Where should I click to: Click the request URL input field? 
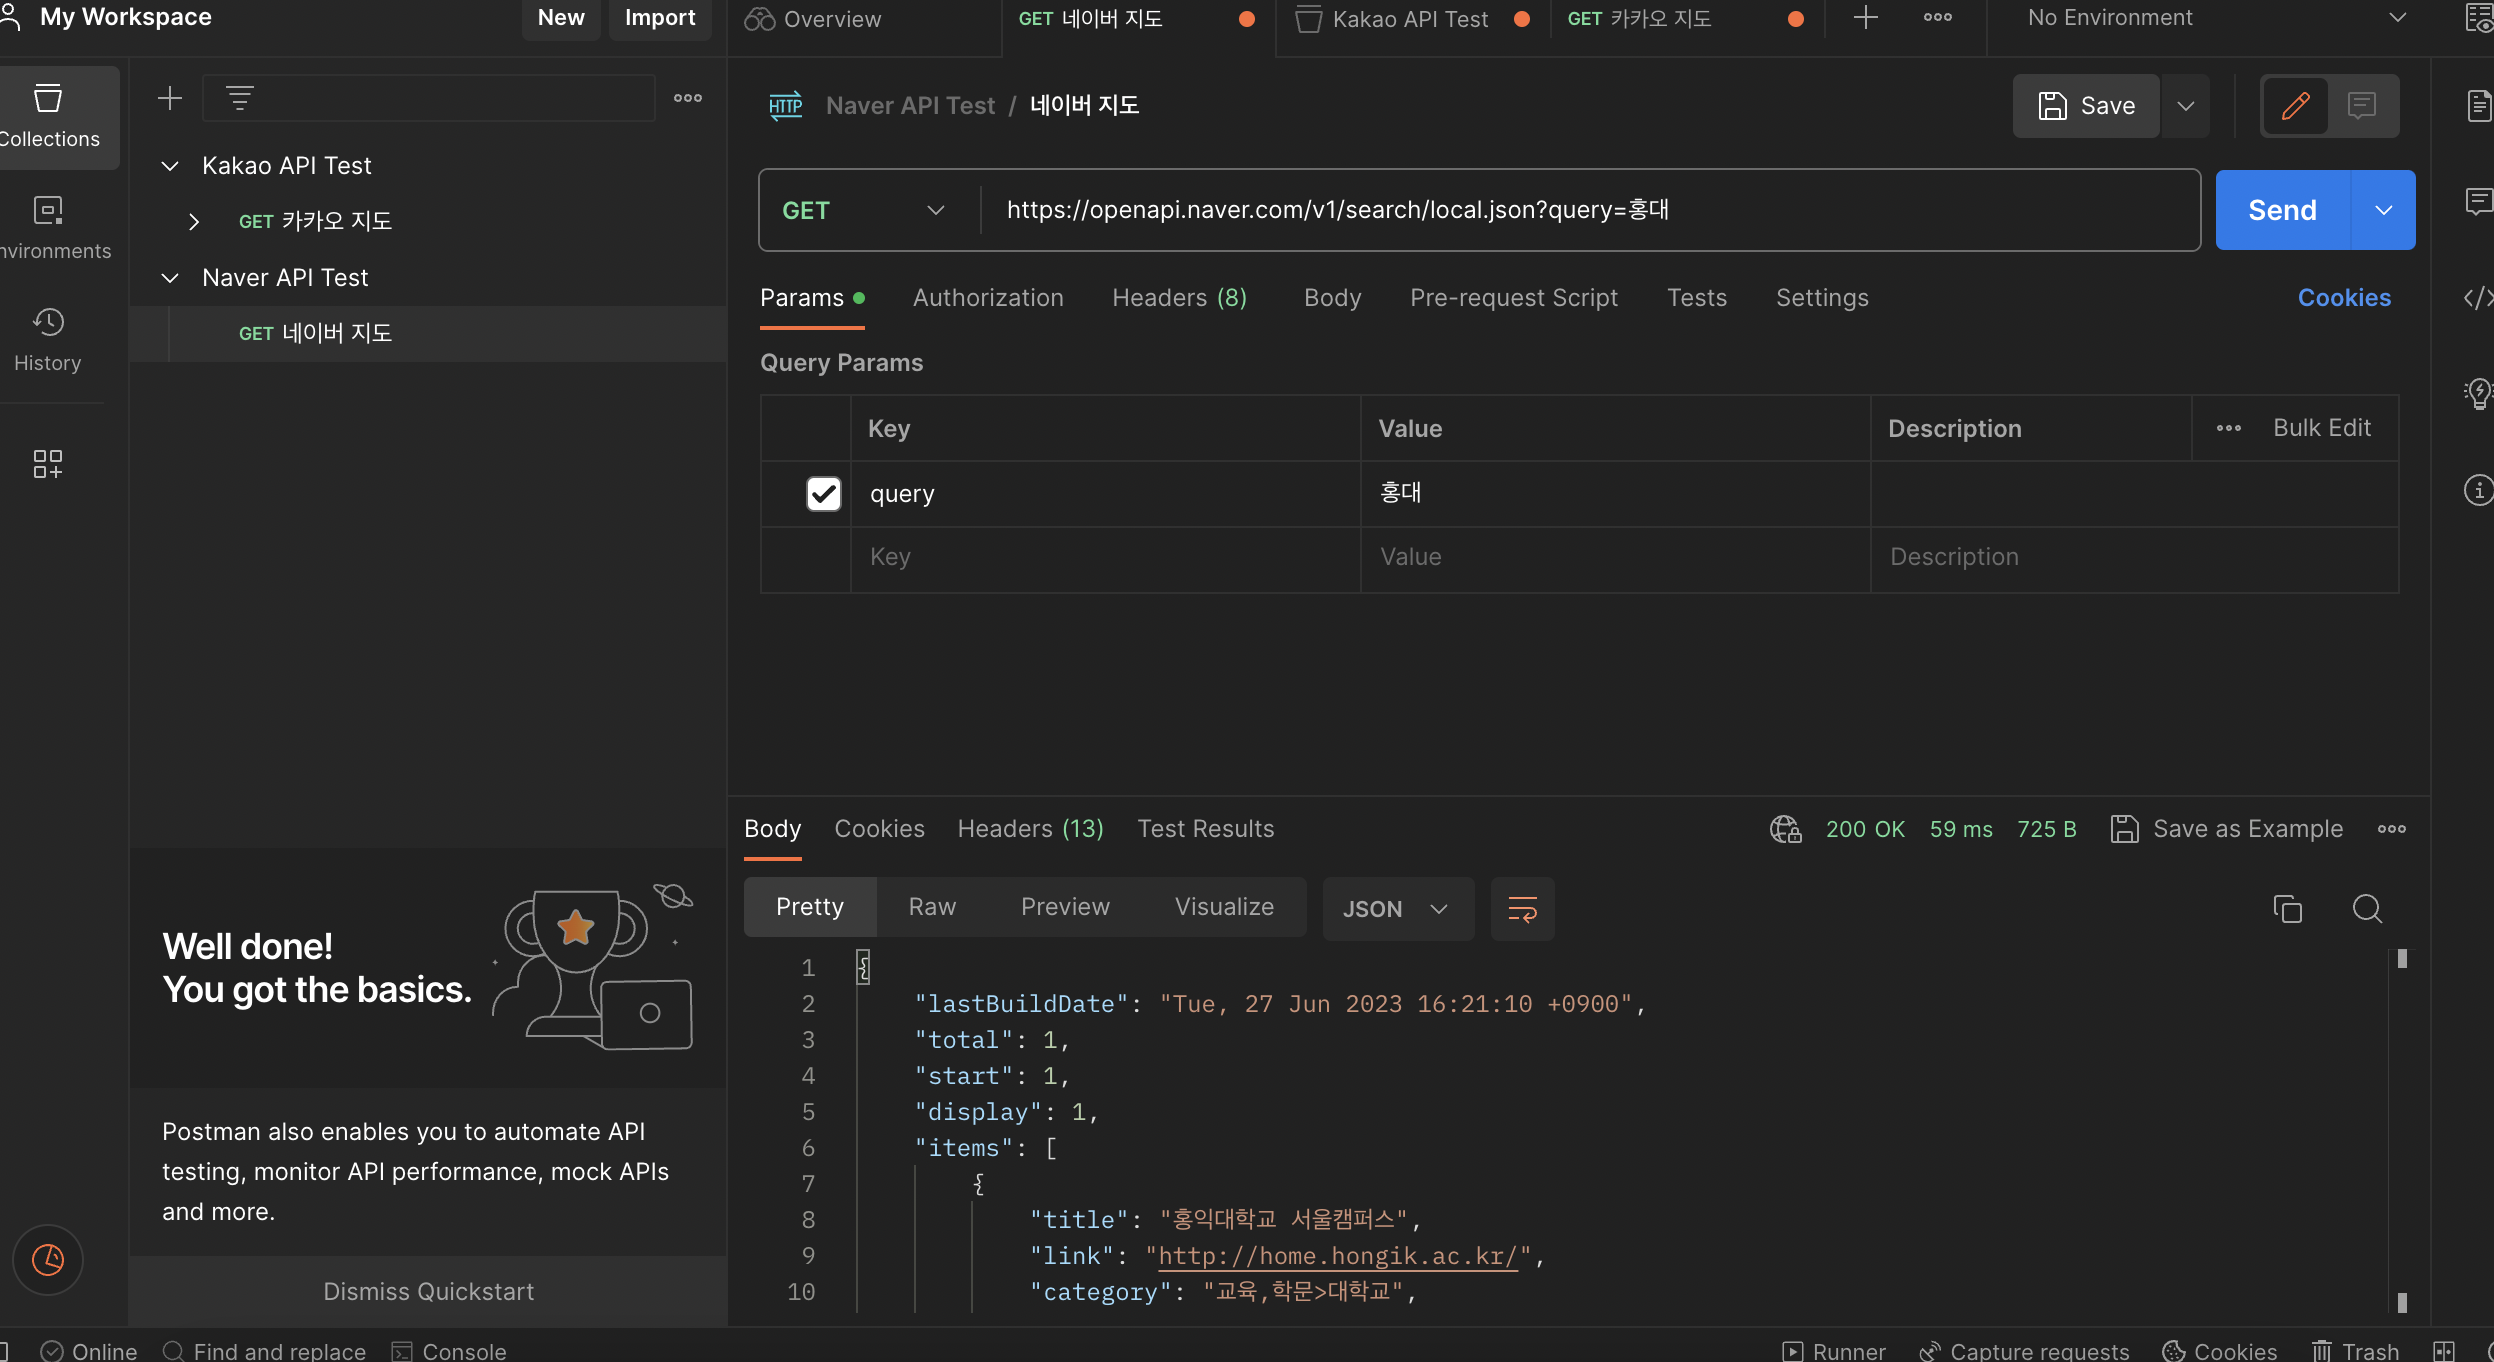tap(1590, 210)
